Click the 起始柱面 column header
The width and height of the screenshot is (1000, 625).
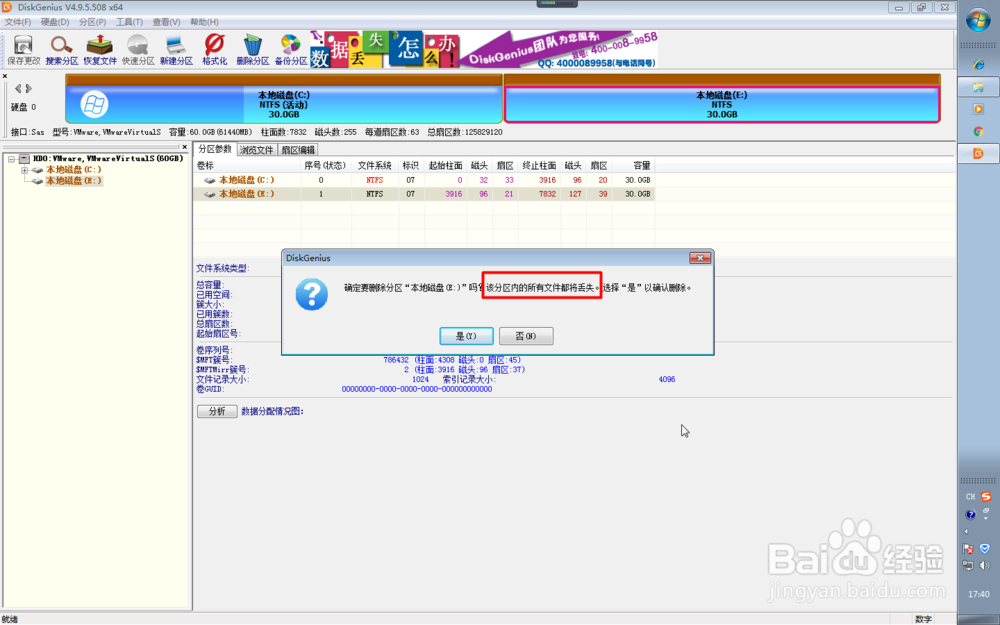point(445,166)
